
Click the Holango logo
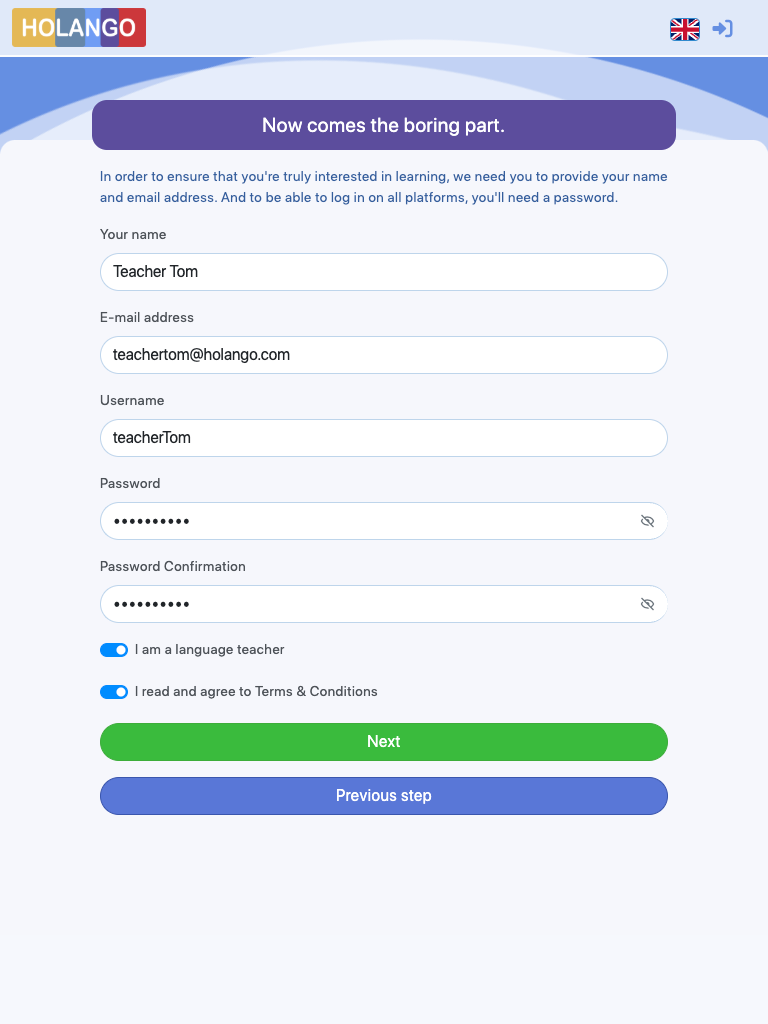click(79, 28)
